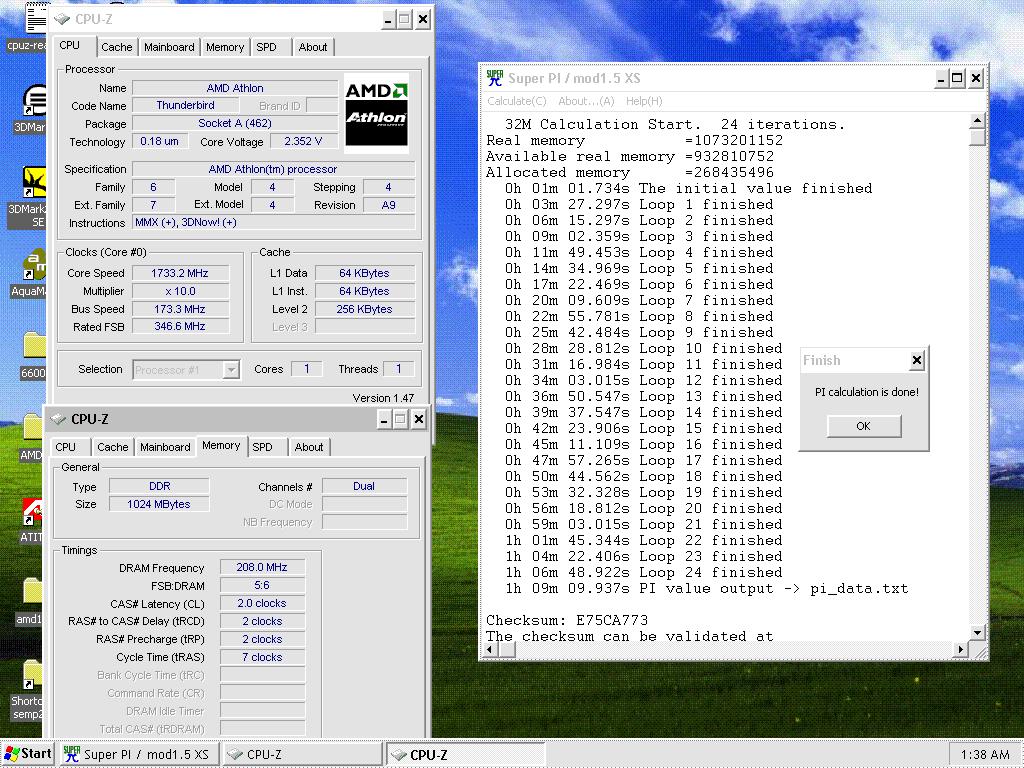Click the FSB:DRAM ratio value 5:6
The width and height of the screenshot is (1024, 768).
262,585
